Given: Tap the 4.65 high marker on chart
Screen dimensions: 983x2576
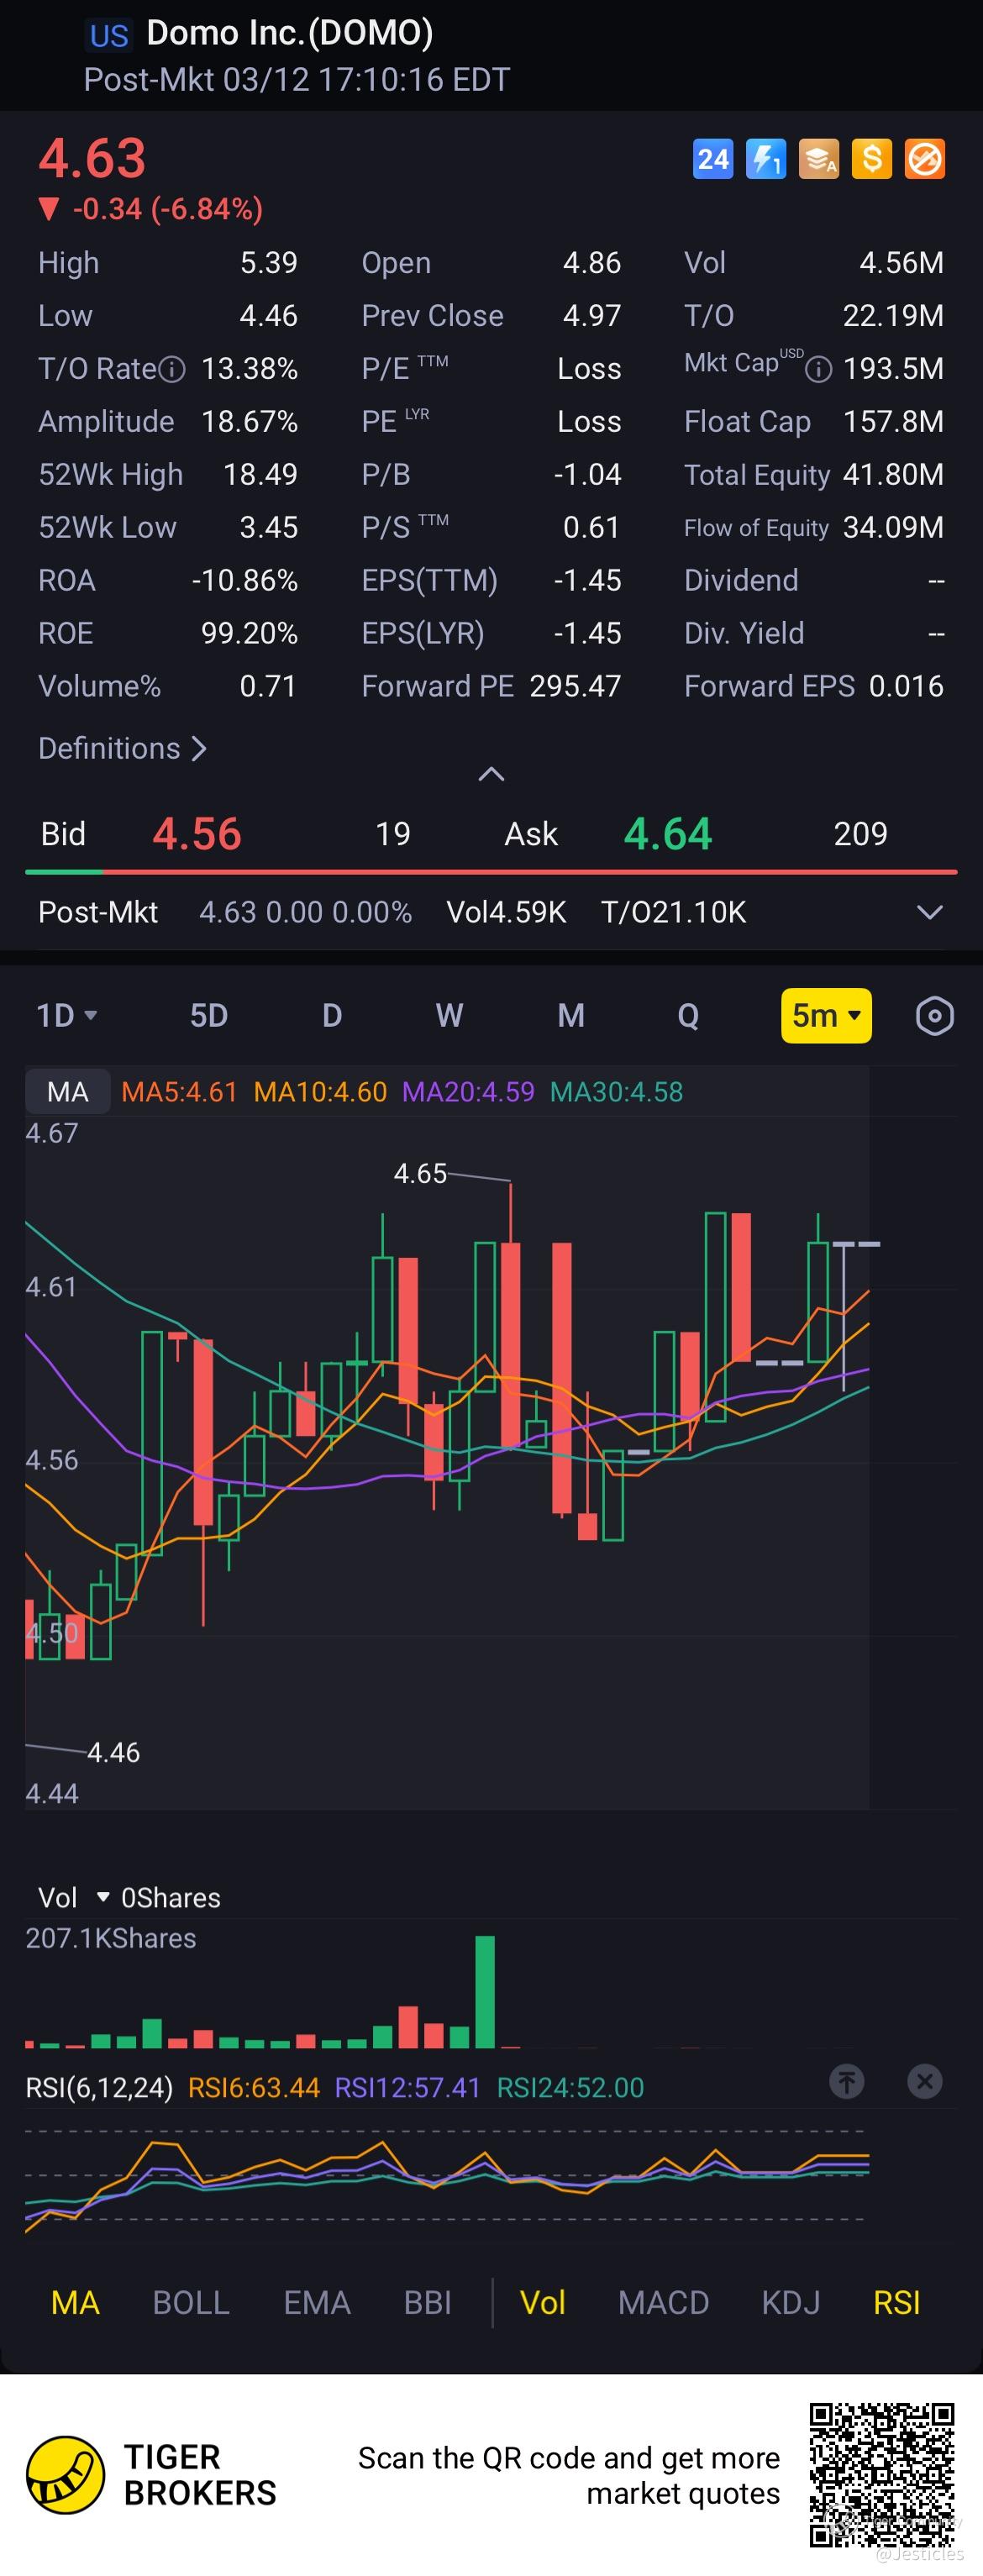Looking at the screenshot, I should 420,1174.
